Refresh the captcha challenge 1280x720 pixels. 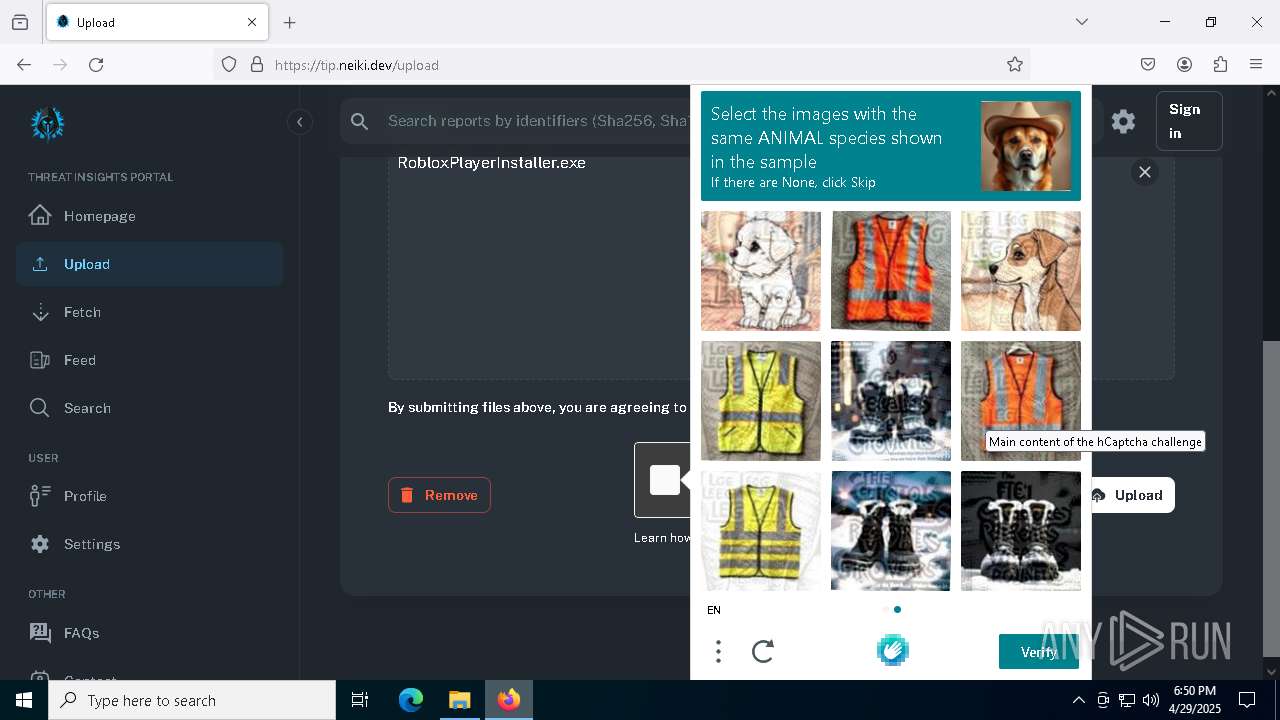763,652
